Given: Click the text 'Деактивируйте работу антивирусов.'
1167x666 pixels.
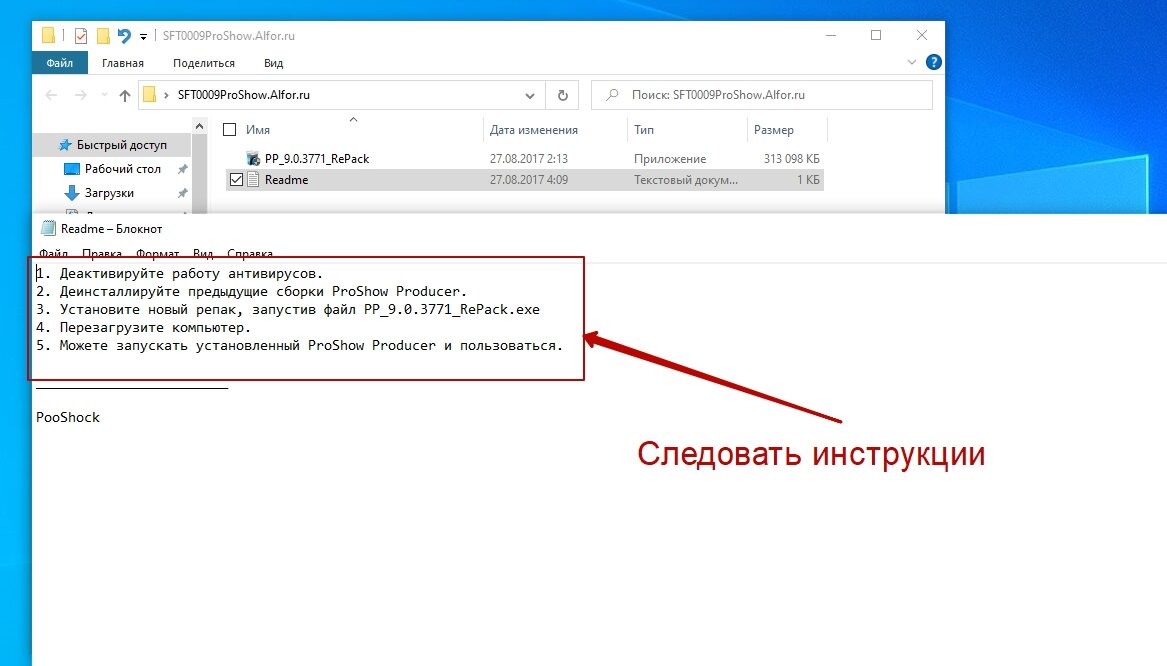Looking at the screenshot, I should [191, 274].
